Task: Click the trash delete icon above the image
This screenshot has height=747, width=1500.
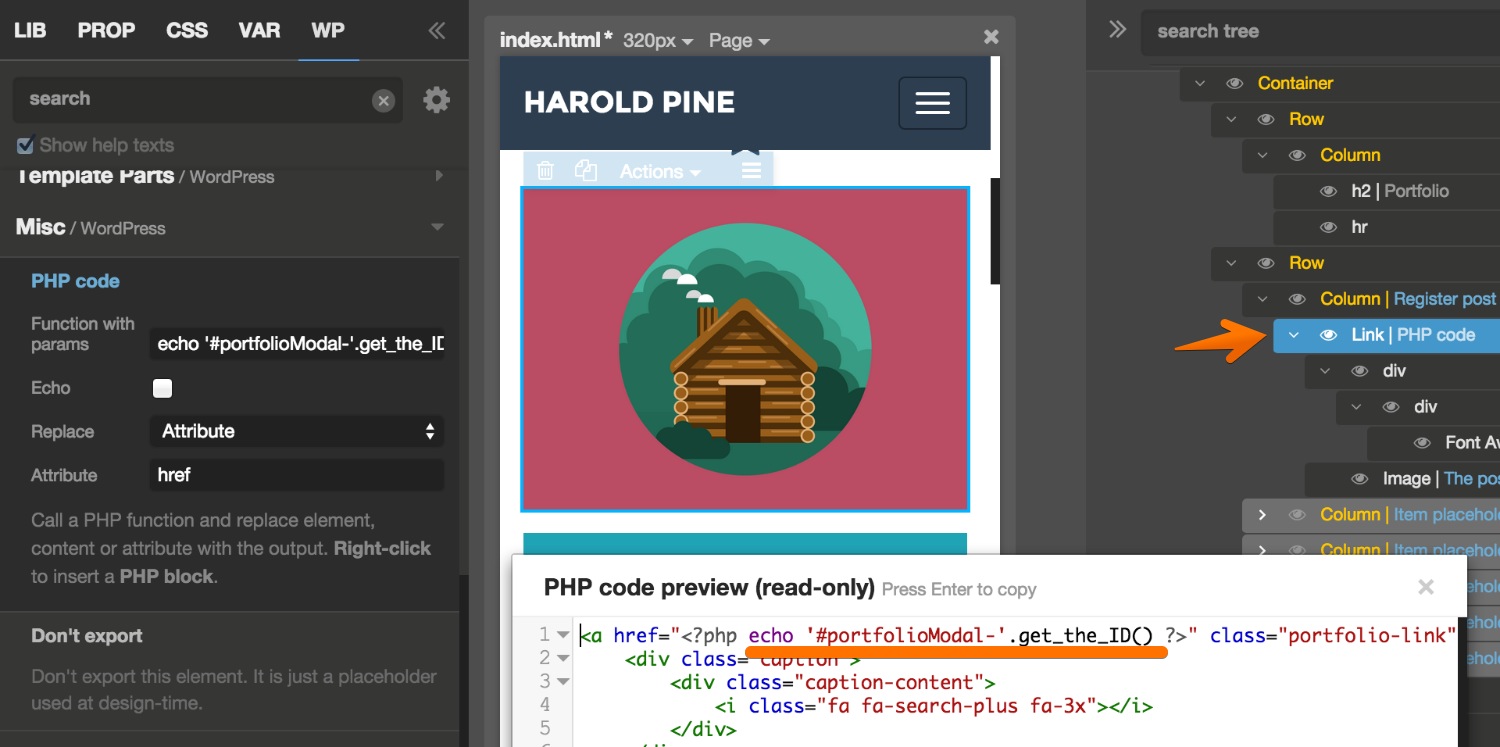Action: pos(545,171)
